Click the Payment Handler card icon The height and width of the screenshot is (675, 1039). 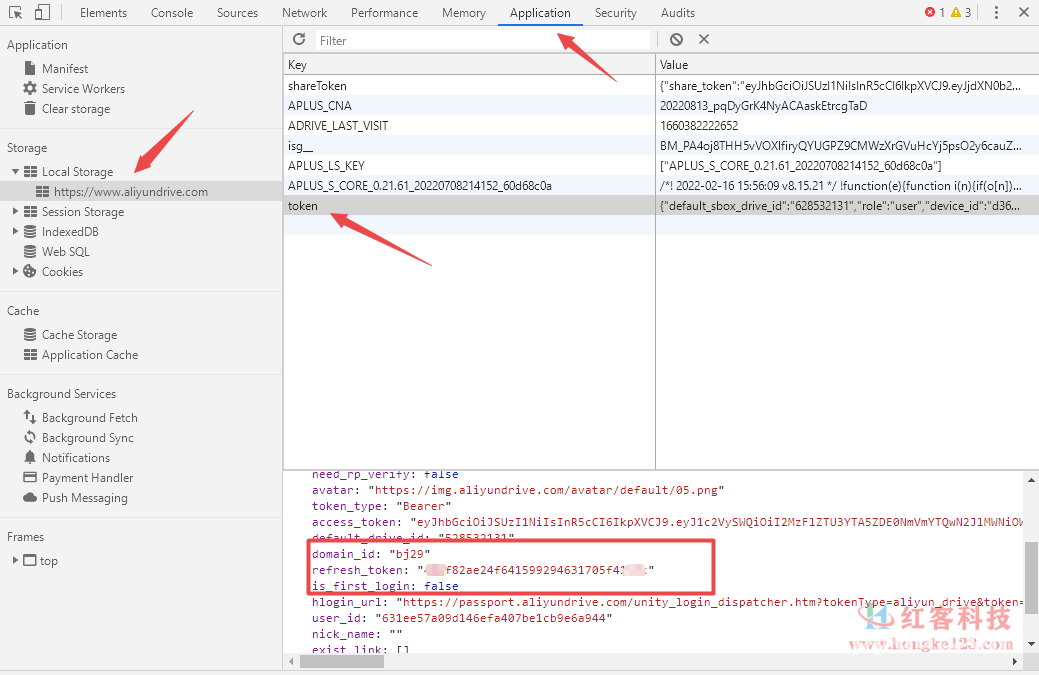coord(30,478)
